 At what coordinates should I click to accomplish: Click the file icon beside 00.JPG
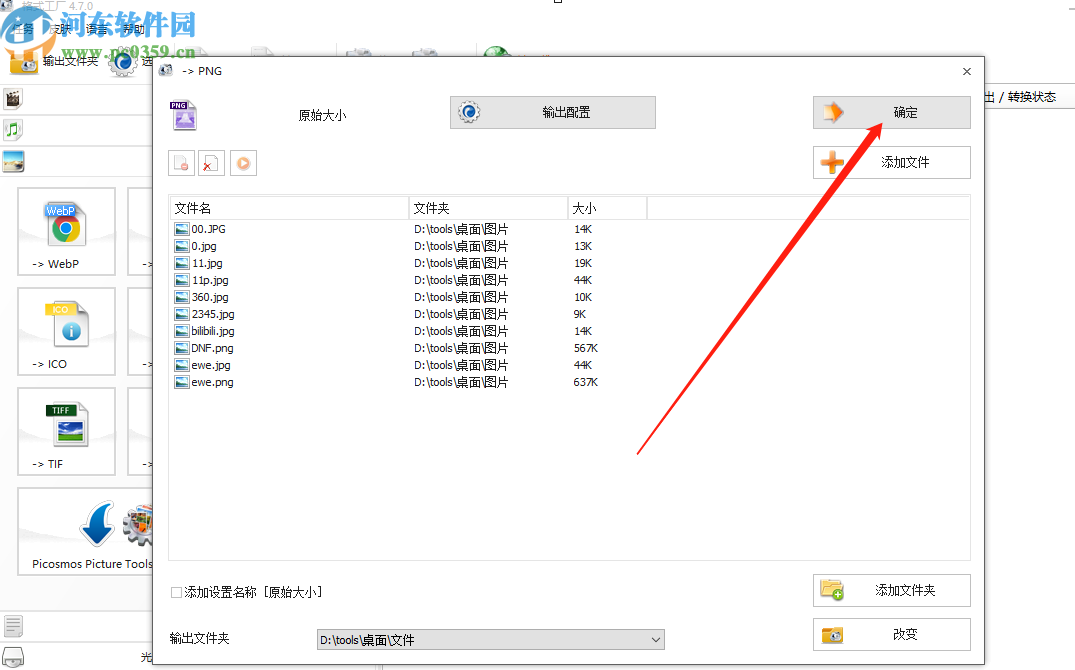[182, 229]
